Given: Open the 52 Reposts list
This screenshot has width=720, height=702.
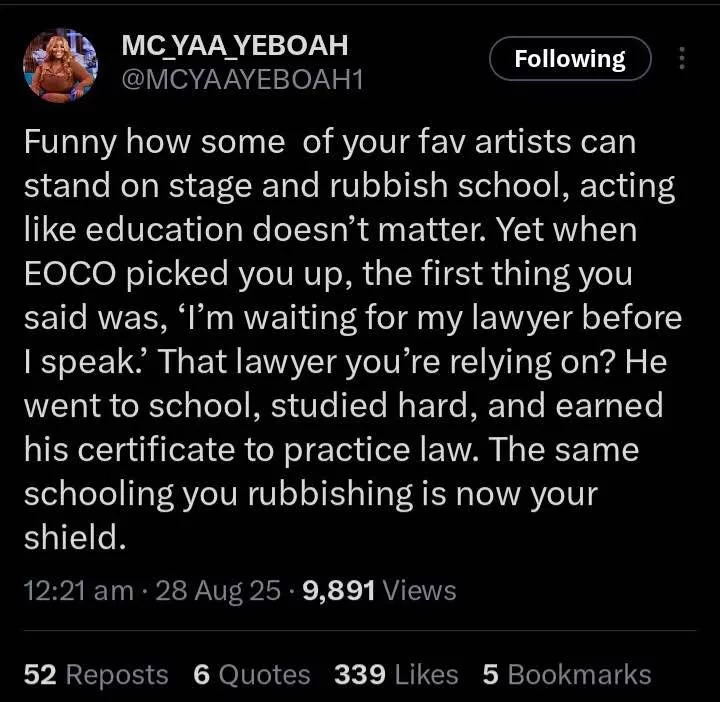Looking at the screenshot, I should point(96,675).
